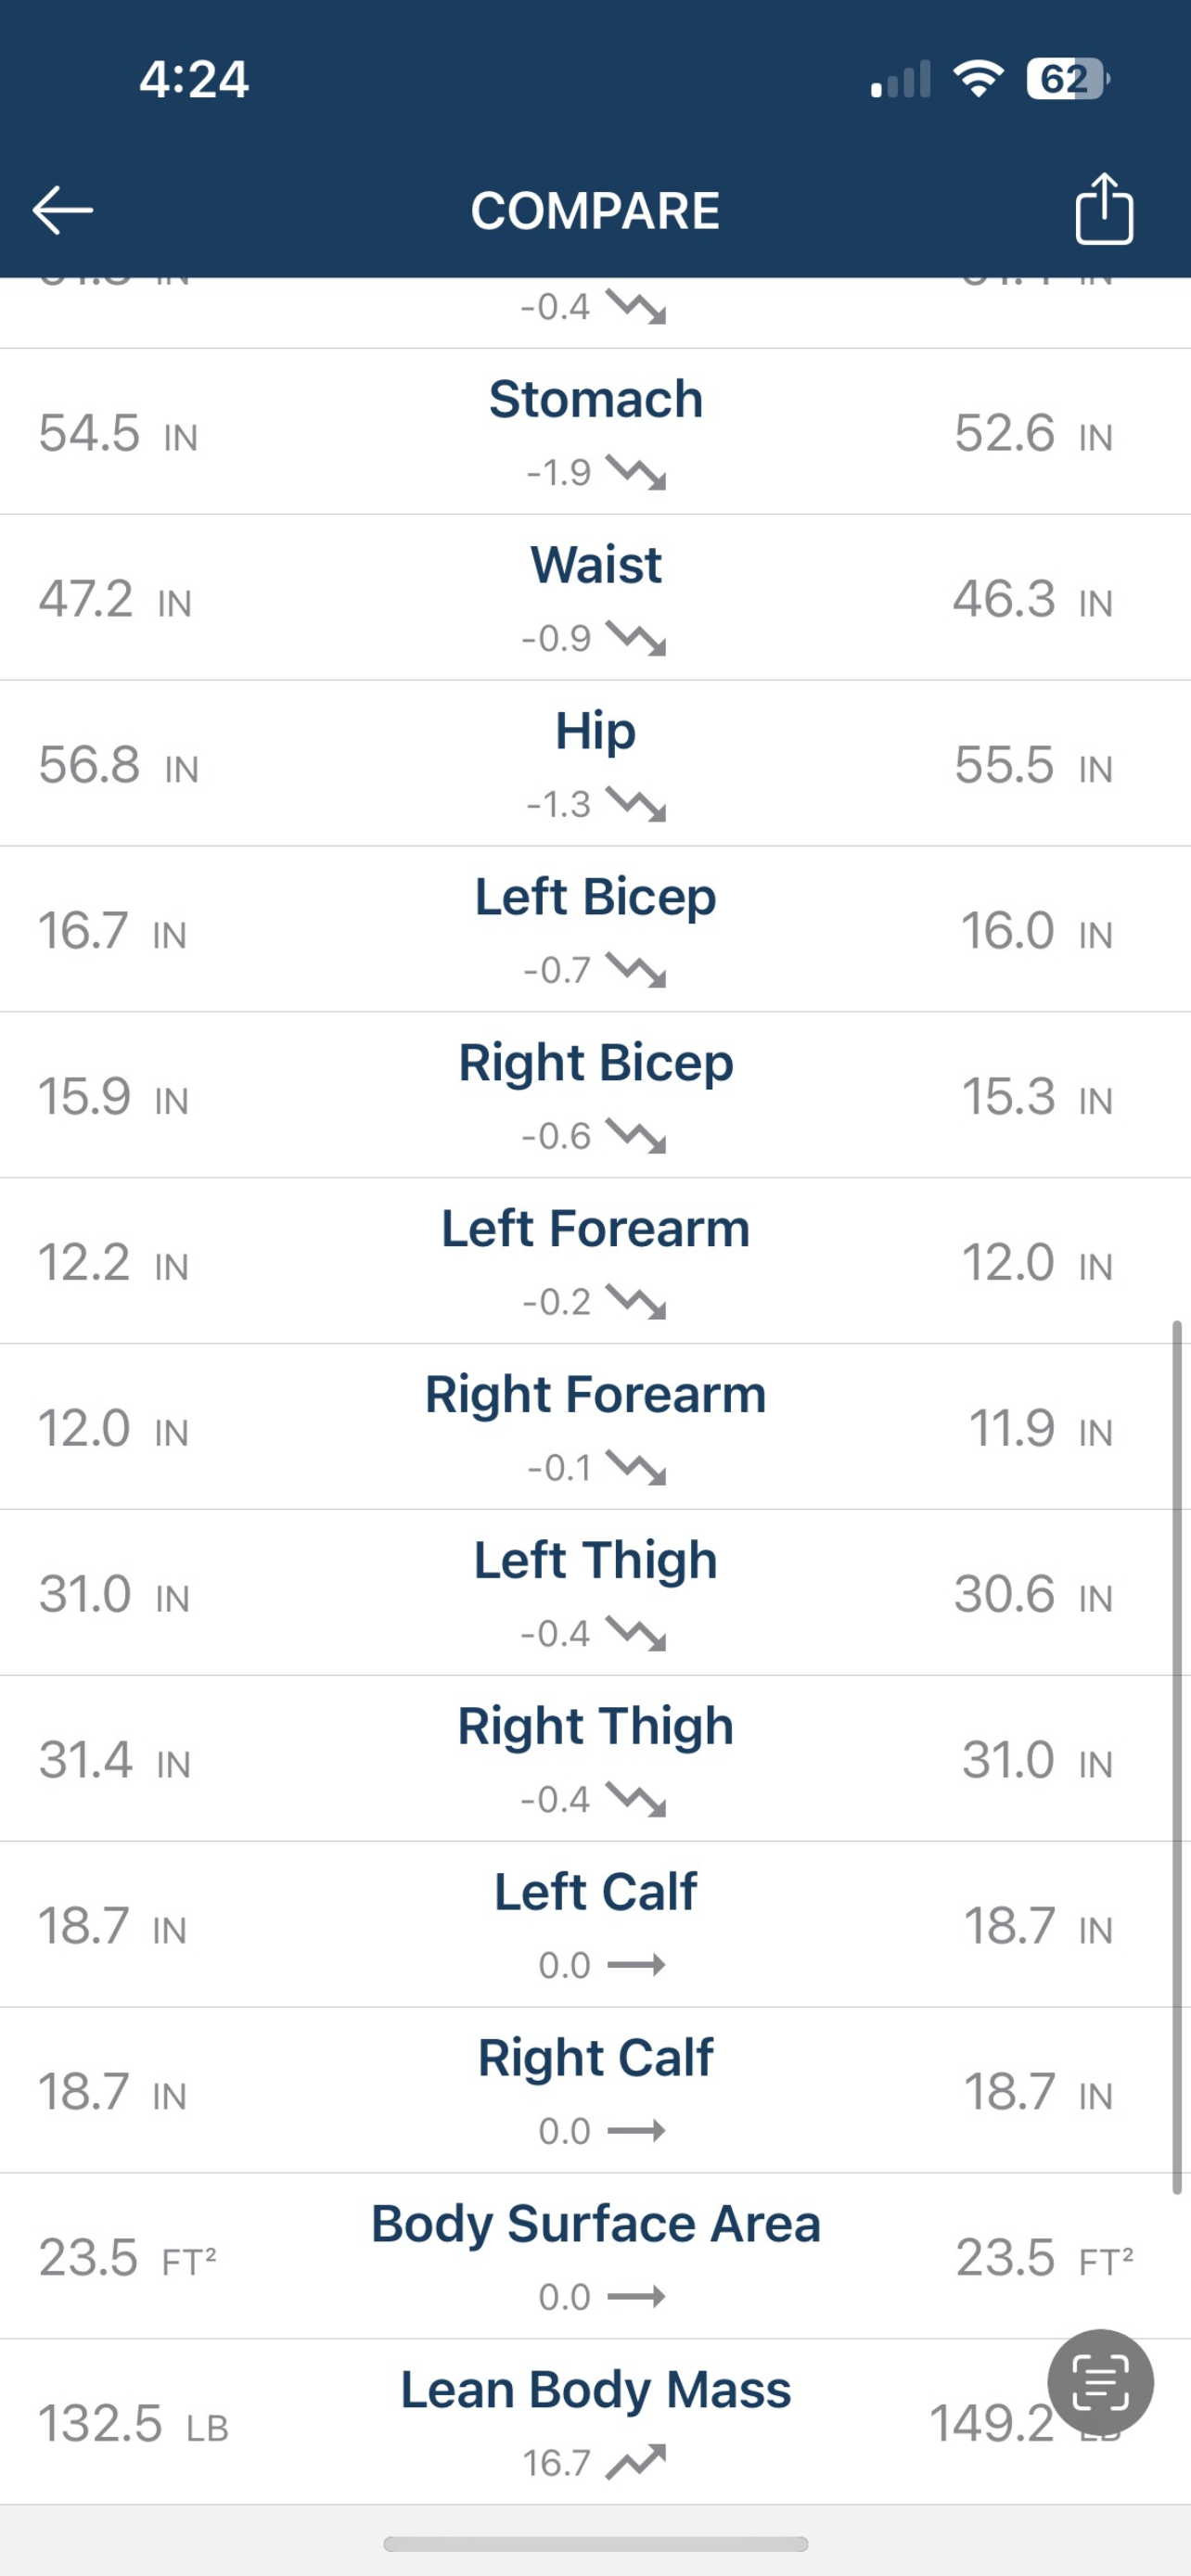
Task: Tap the Left Calf no-change arrow
Action: [x=636, y=1965]
